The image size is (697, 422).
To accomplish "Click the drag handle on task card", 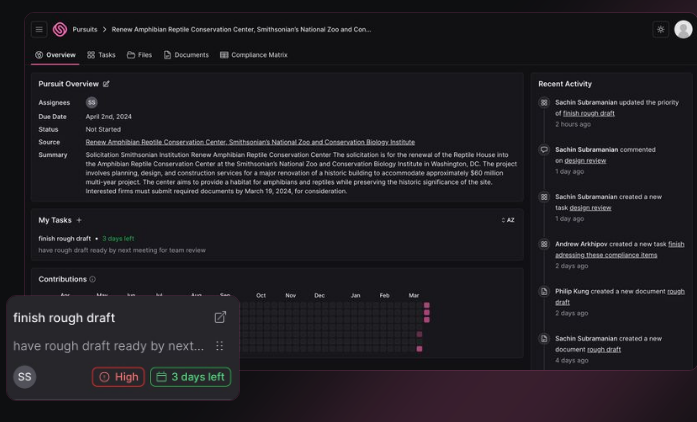I will point(220,346).
